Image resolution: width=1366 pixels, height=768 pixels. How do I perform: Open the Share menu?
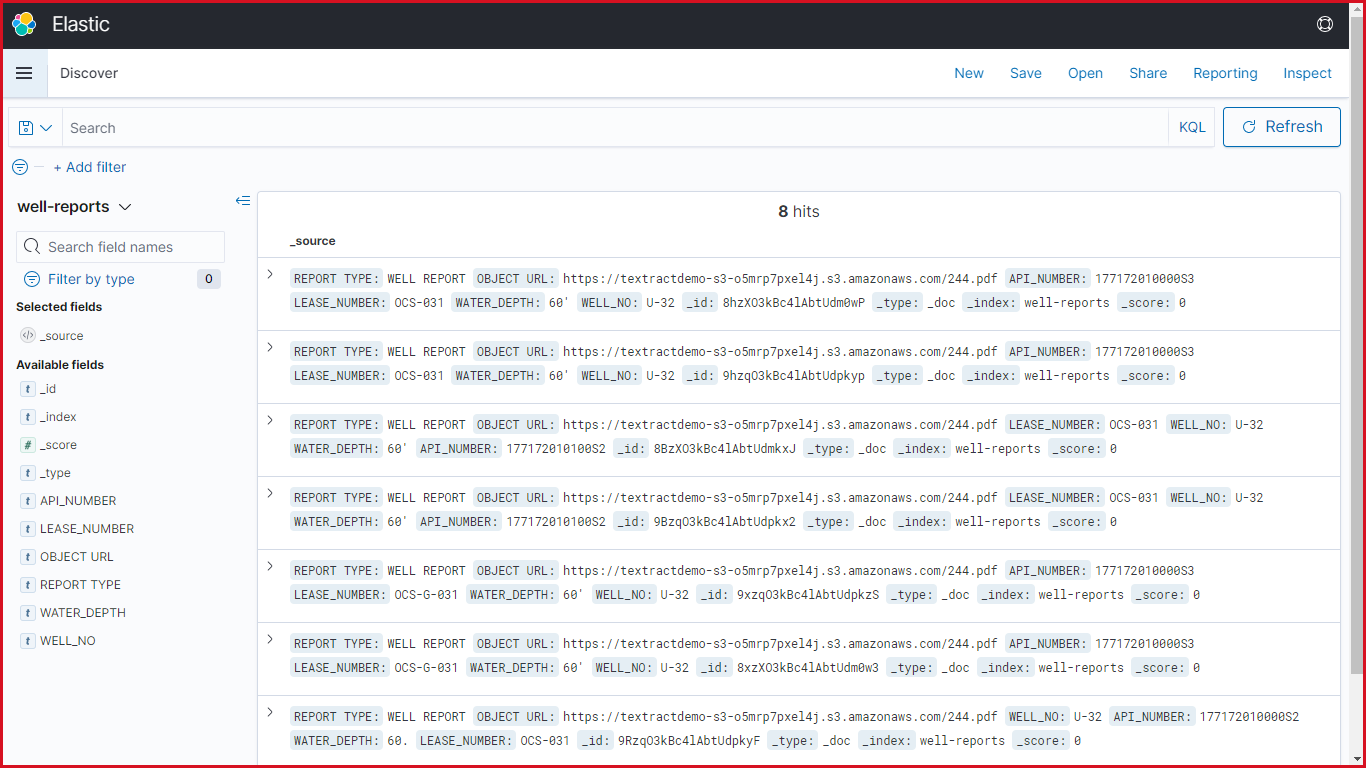click(1147, 73)
